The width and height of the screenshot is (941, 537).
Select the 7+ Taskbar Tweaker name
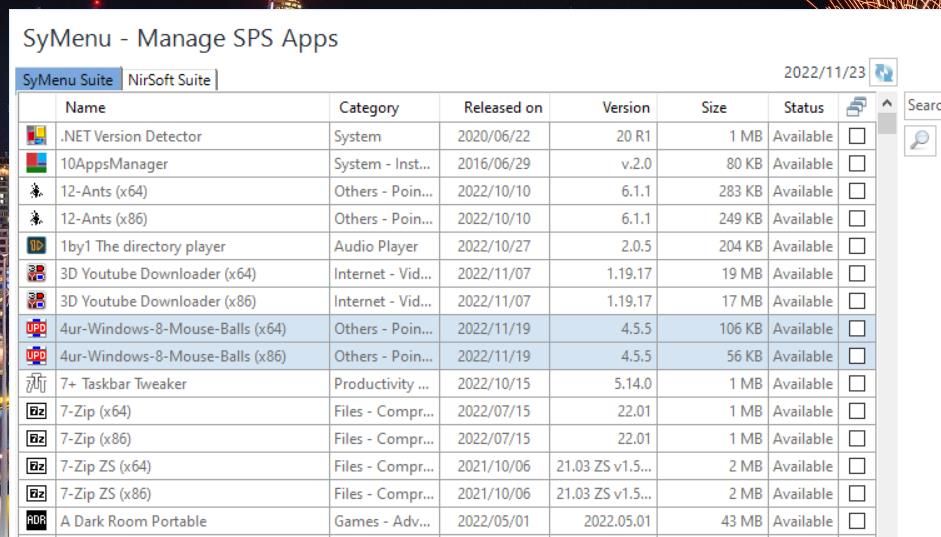(x=123, y=384)
